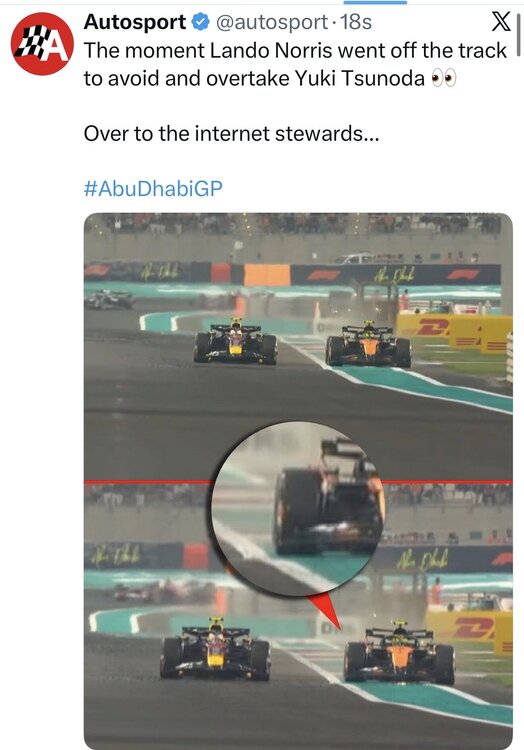524x750 pixels.
Task: Click the eyes emoji in tweet
Action: click(444, 78)
